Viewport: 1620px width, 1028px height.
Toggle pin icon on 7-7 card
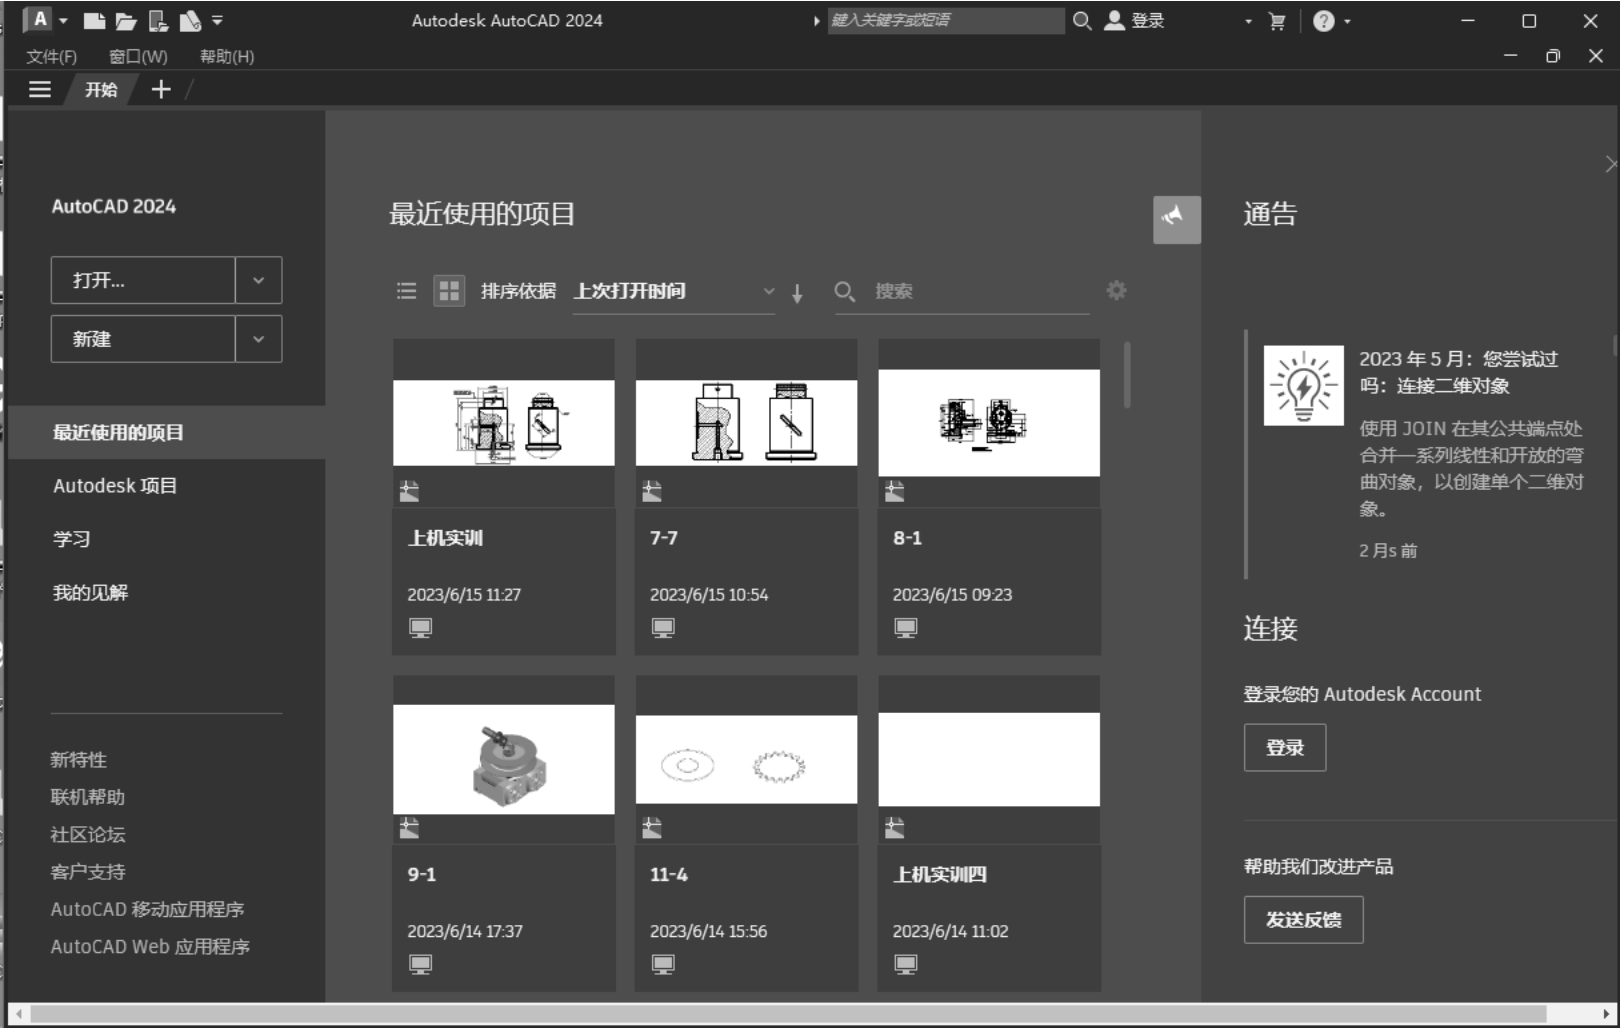coord(652,491)
